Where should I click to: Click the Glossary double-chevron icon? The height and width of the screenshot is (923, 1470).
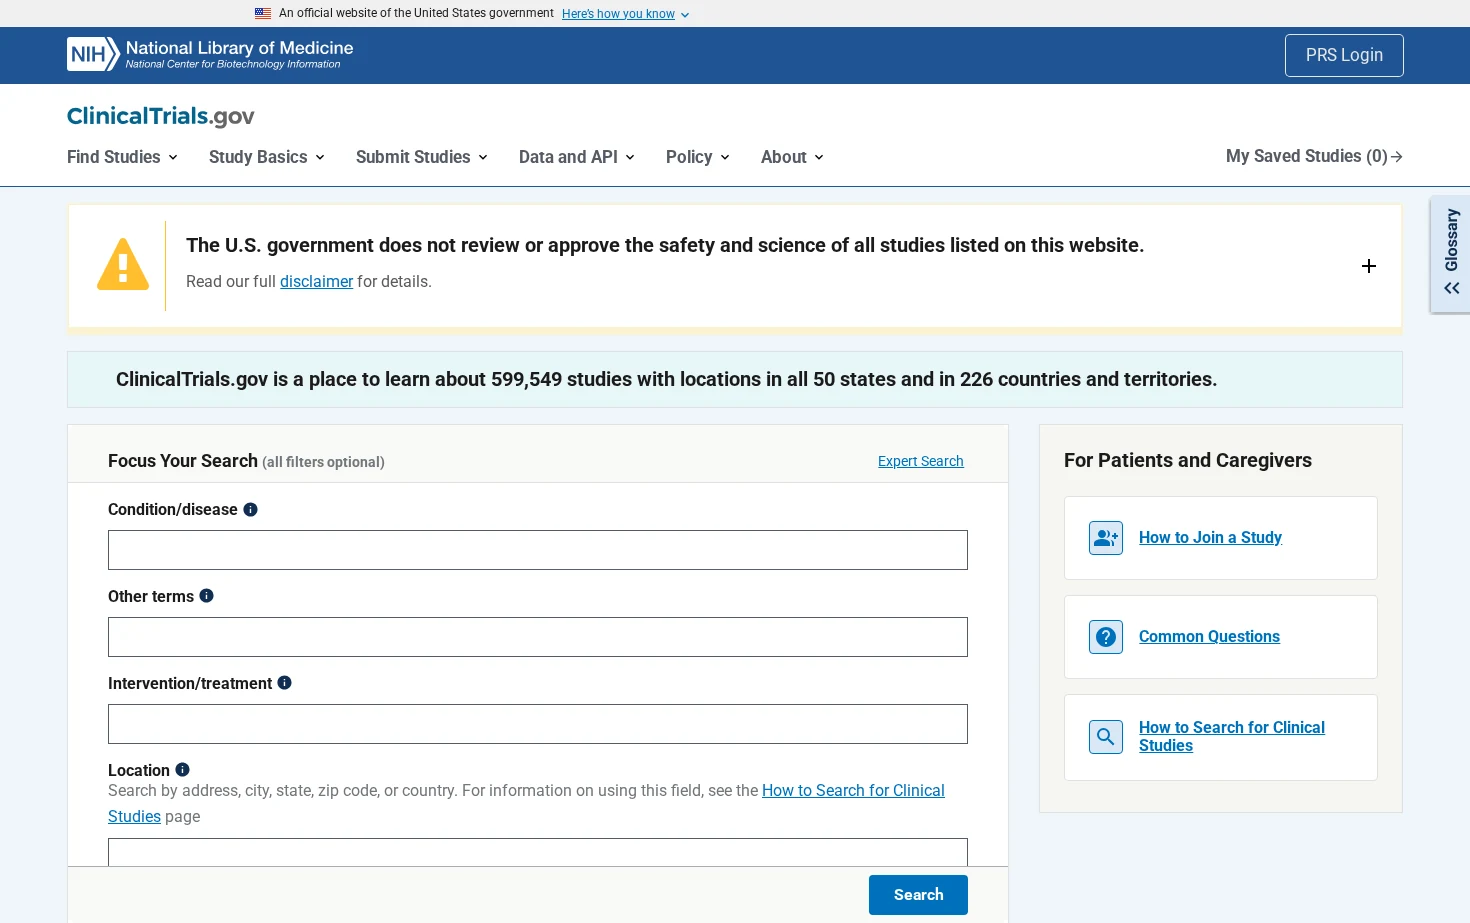tap(1452, 288)
